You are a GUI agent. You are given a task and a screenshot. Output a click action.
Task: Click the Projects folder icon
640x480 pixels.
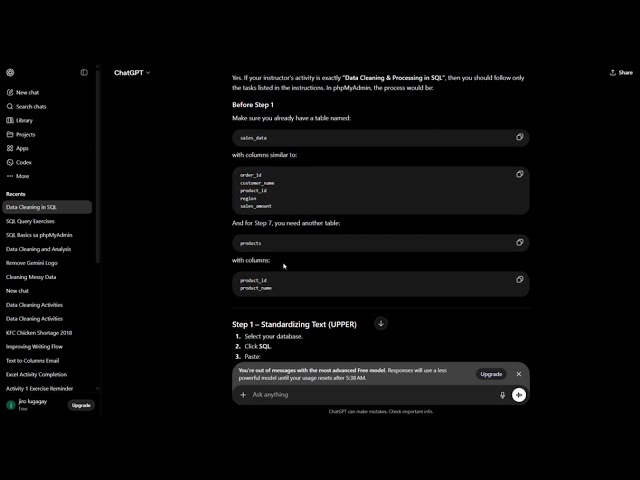pyautogui.click(x=10, y=134)
